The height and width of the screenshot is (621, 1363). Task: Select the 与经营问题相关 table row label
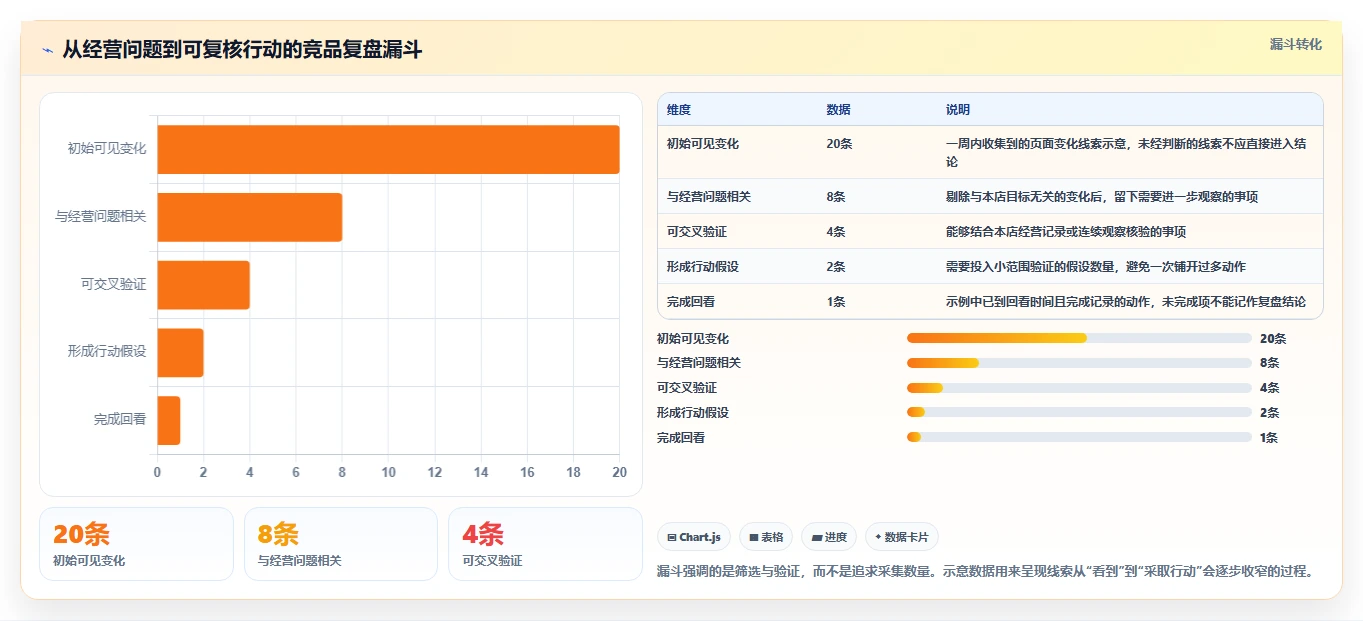pyautogui.click(x=709, y=197)
